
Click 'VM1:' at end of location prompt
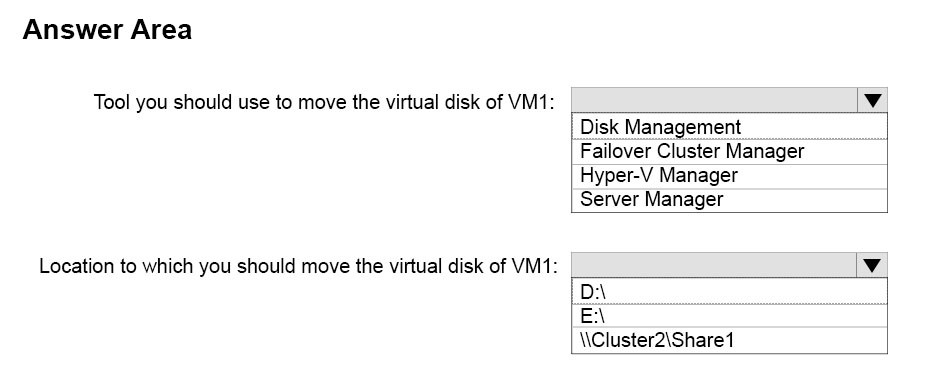pyautogui.click(x=532, y=265)
